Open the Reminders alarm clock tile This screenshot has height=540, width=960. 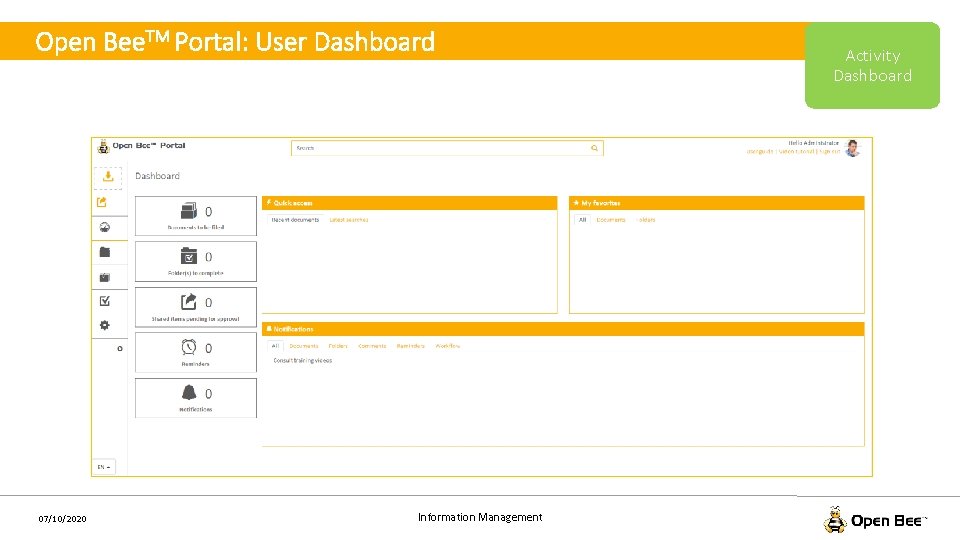click(x=196, y=353)
